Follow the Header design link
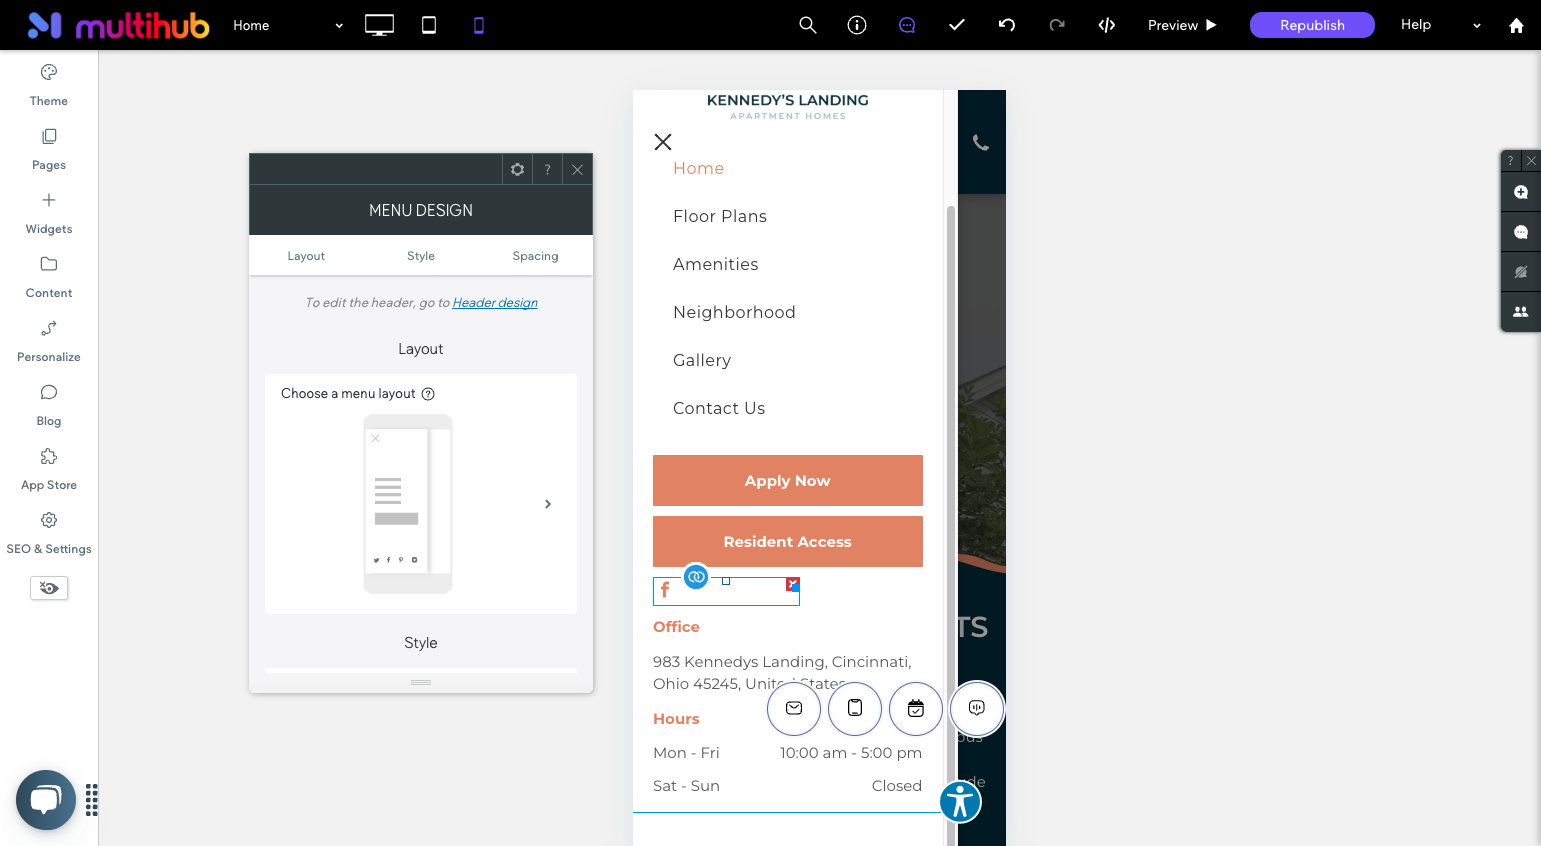The height and width of the screenshot is (846, 1541). [x=495, y=303]
